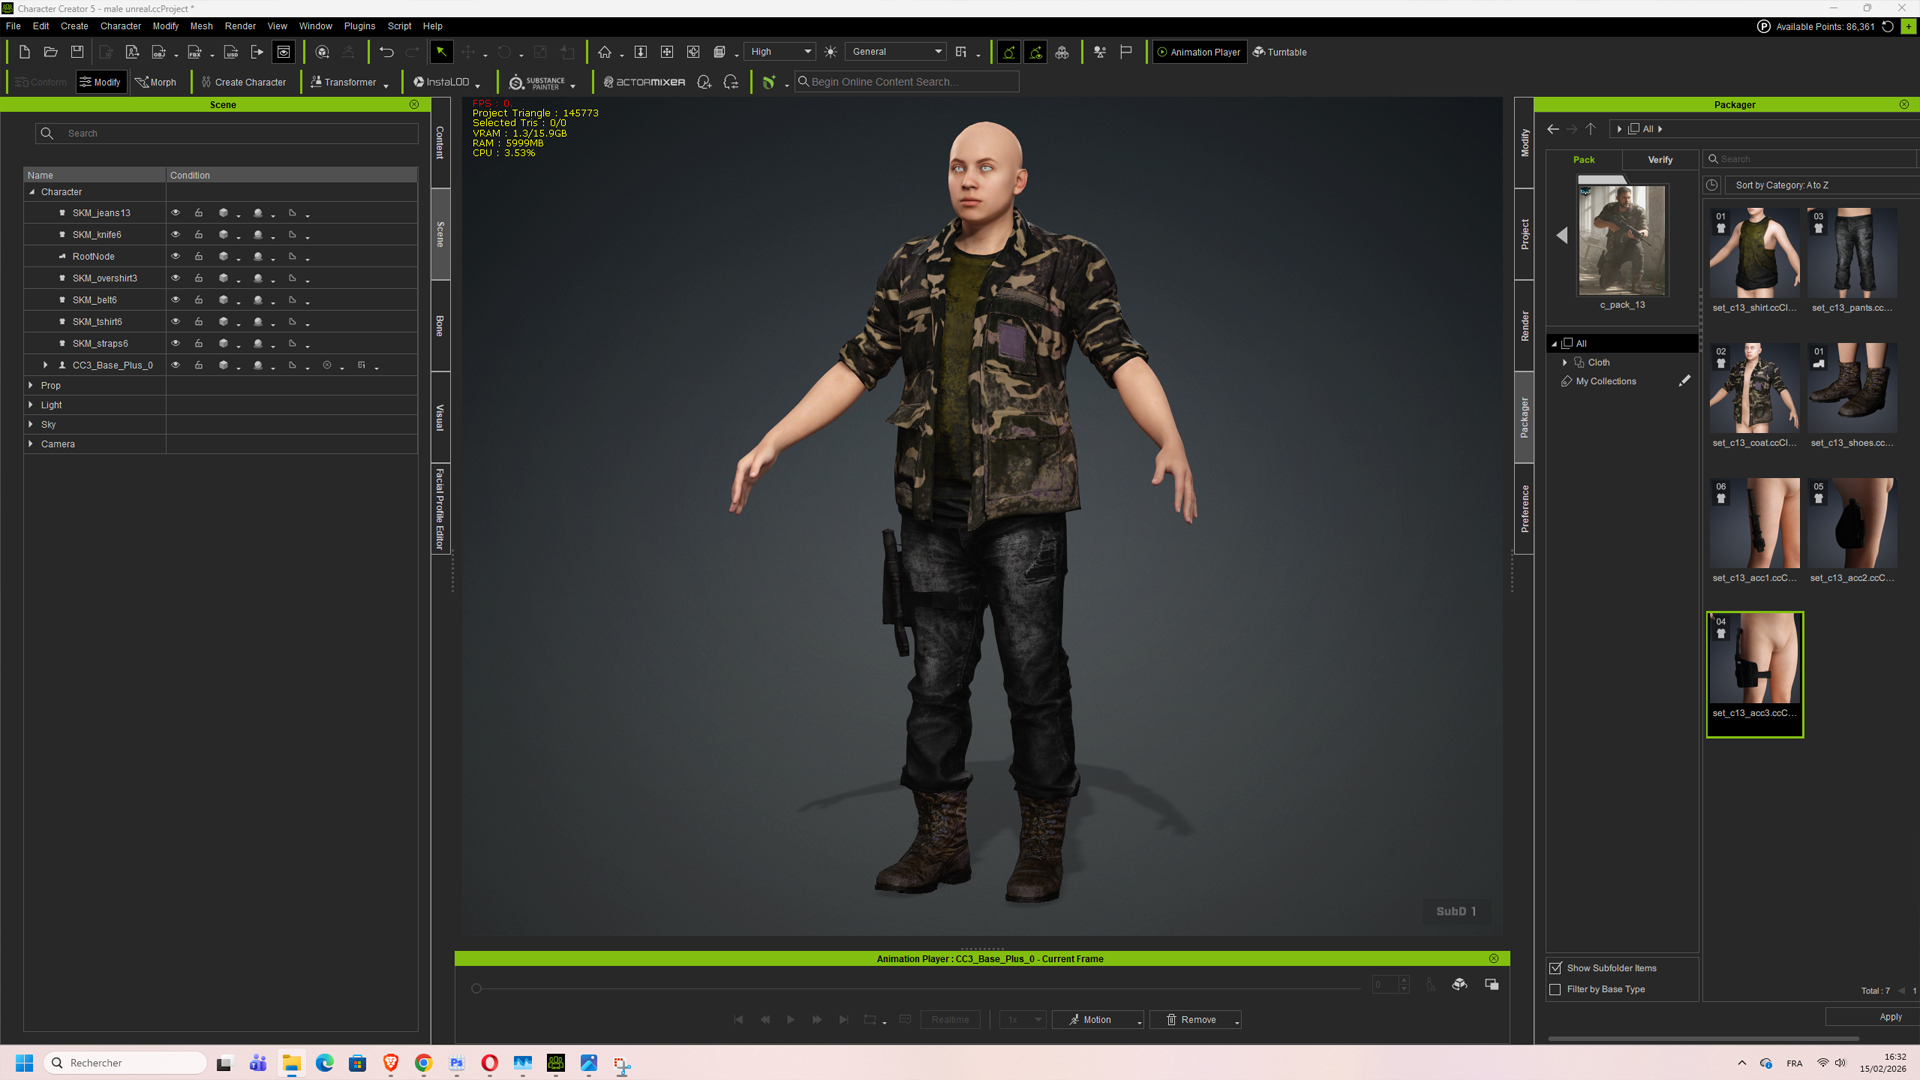Image resolution: width=1920 pixels, height=1080 pixels.
Task: Open the Substance Painter tool
Action: tap(541, 82)
